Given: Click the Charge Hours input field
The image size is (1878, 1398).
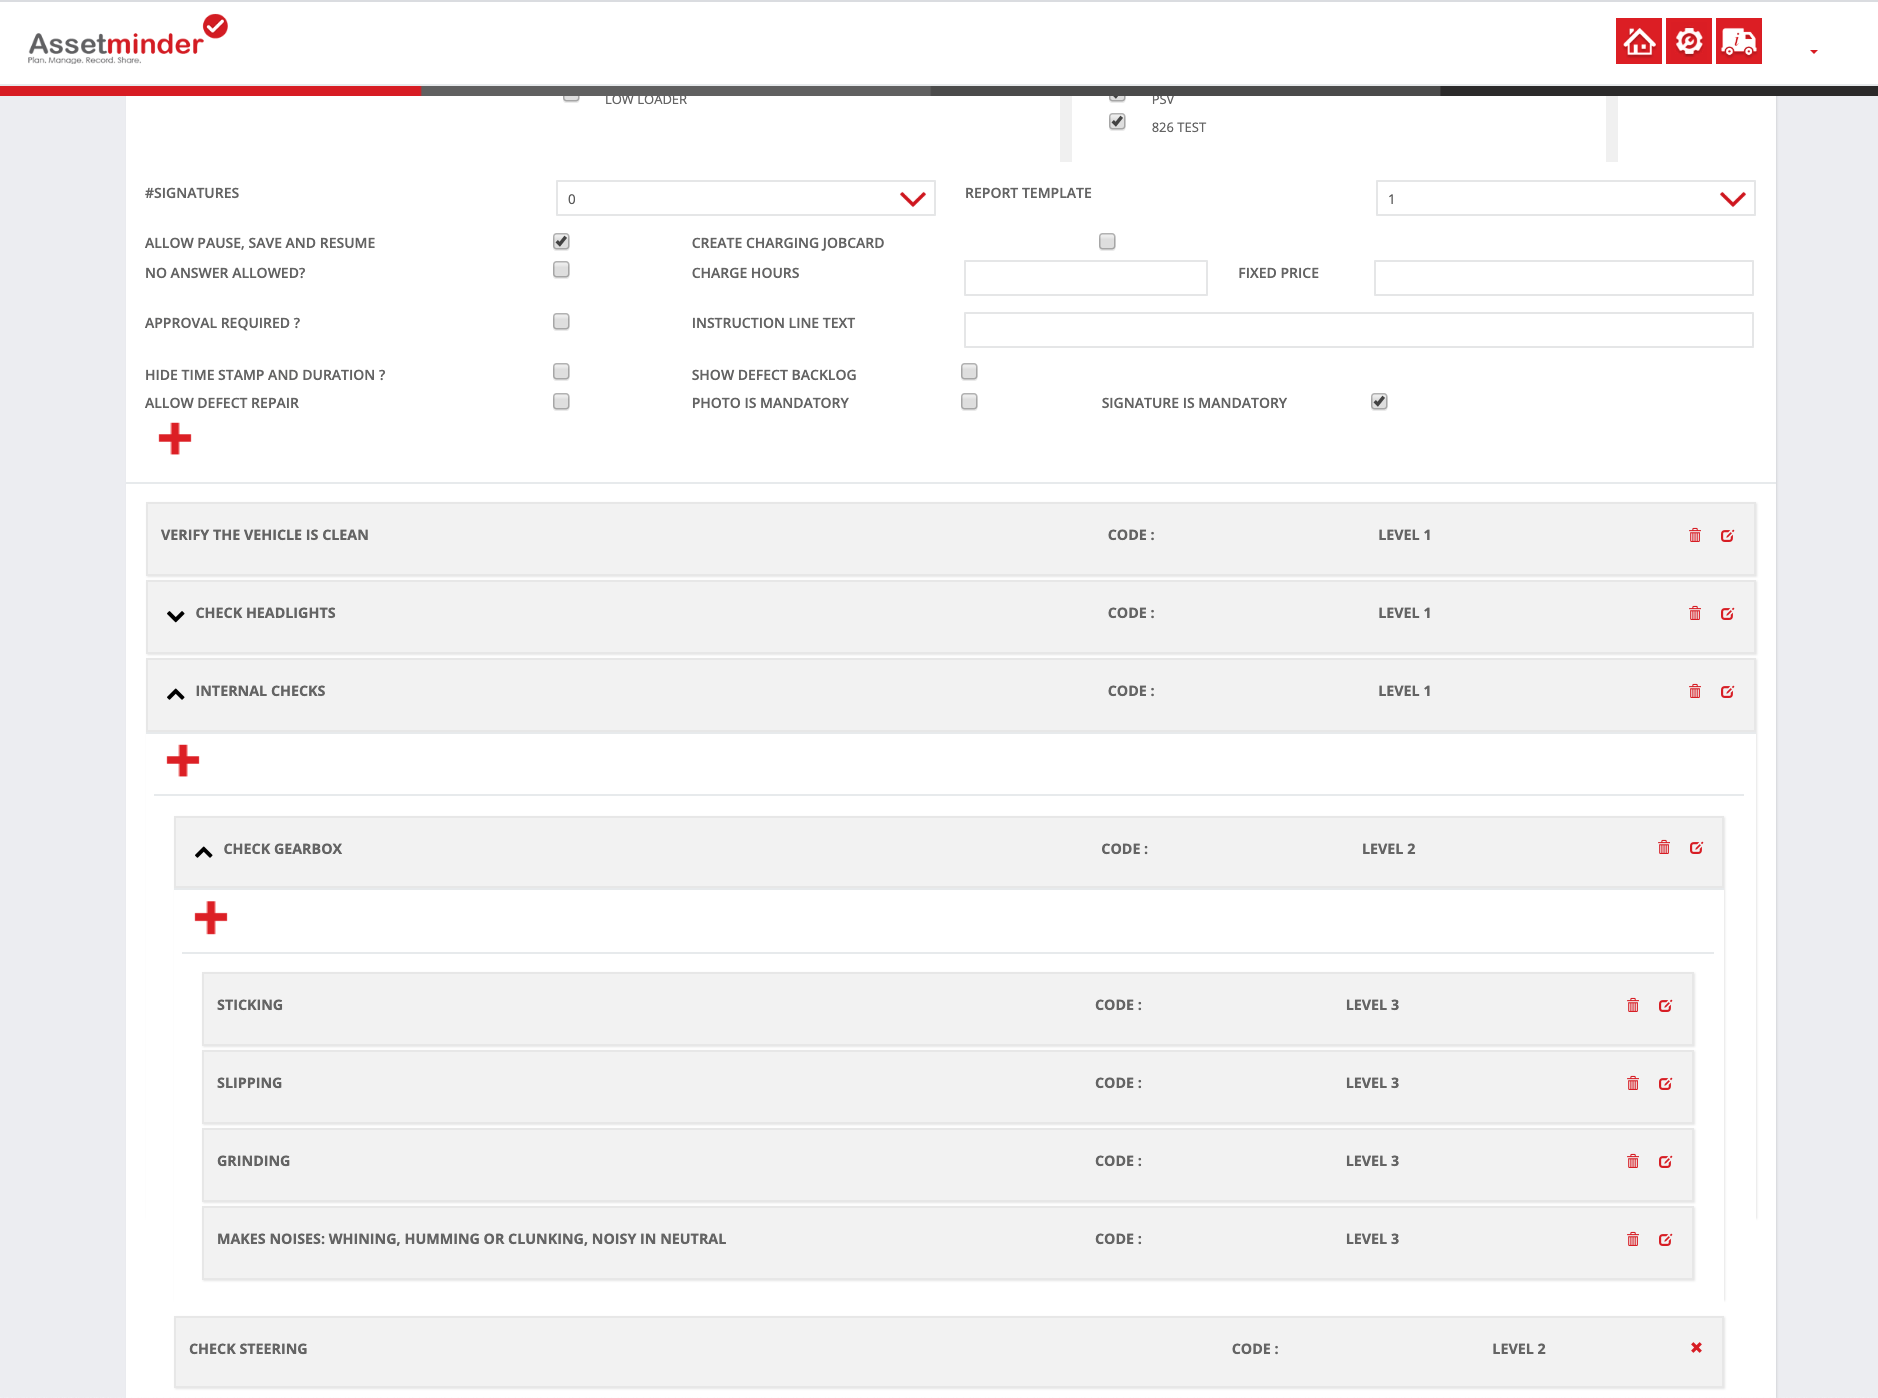Looking at the screenshot, I should point(1085,278).
